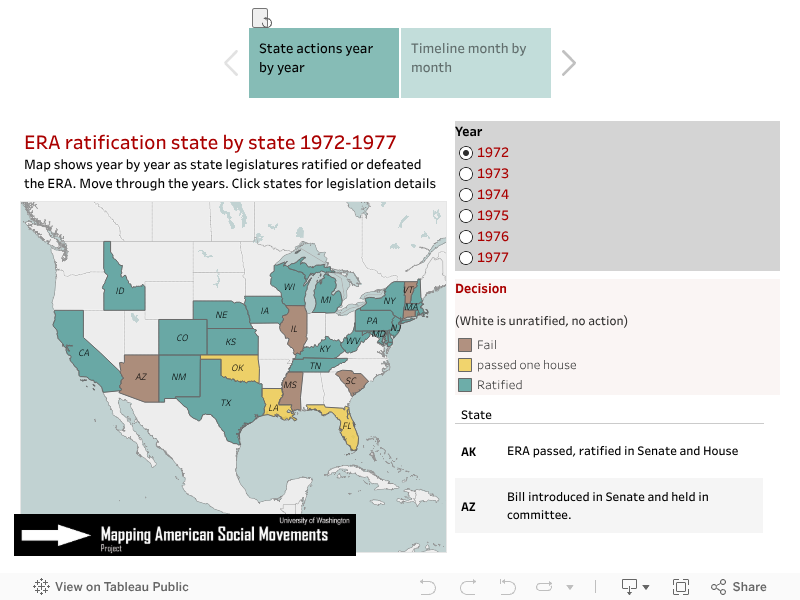The width and height of the screenshot is (800, 600).
Task: Select the 1977 year radio button
Action: pos(465,258)
